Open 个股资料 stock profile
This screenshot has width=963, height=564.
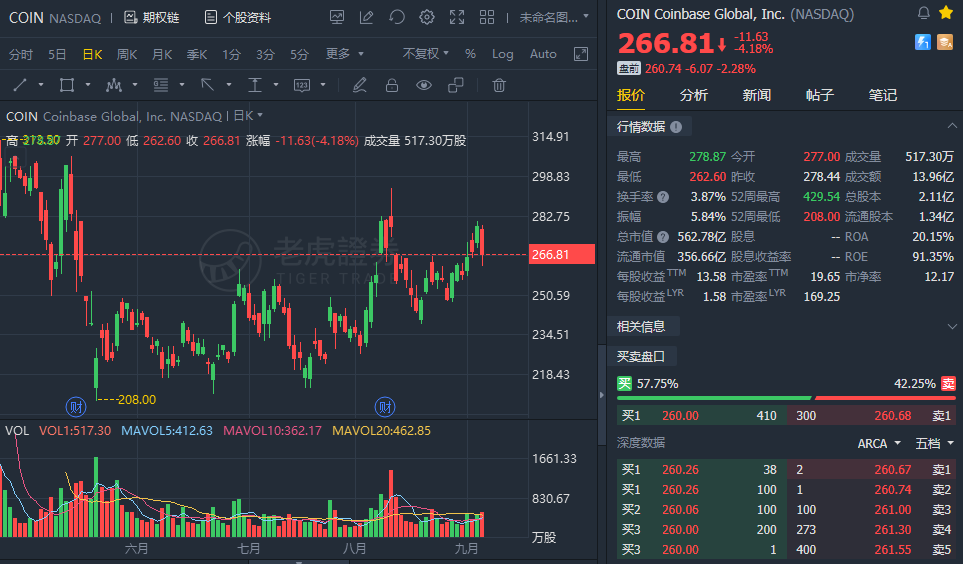pyautogui.click(x=238, y=17)
